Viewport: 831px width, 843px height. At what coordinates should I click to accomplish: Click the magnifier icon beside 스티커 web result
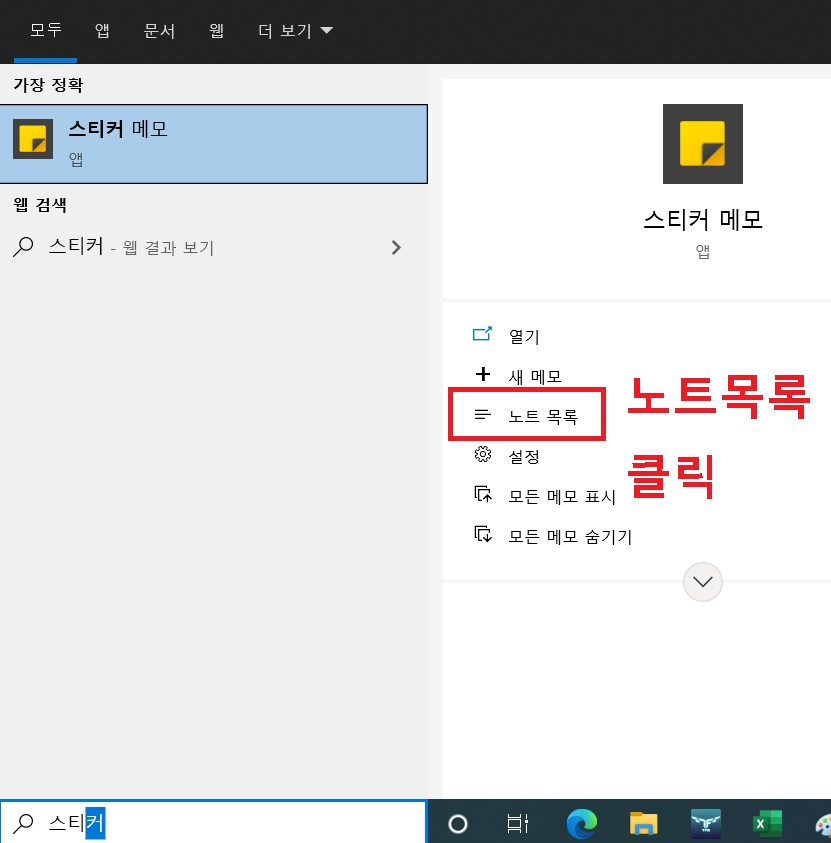tap(23, 247)
